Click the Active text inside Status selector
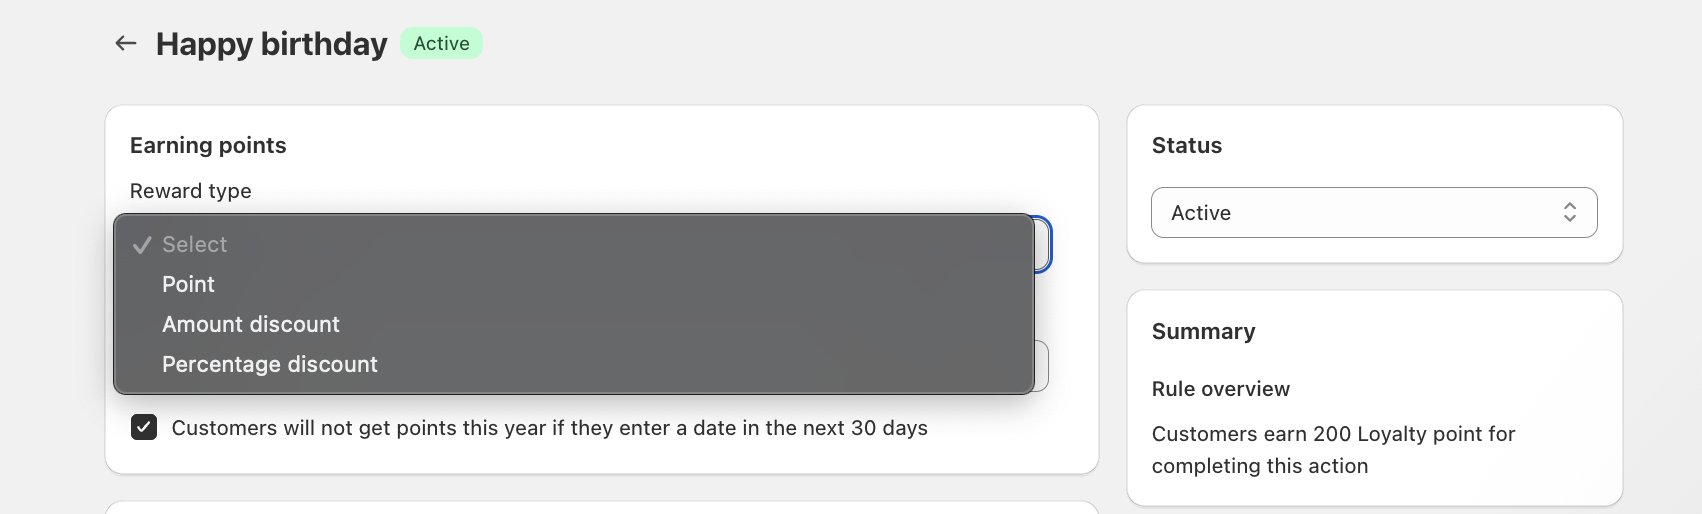The image size is (1702, 514). (x=1201, y=213)
